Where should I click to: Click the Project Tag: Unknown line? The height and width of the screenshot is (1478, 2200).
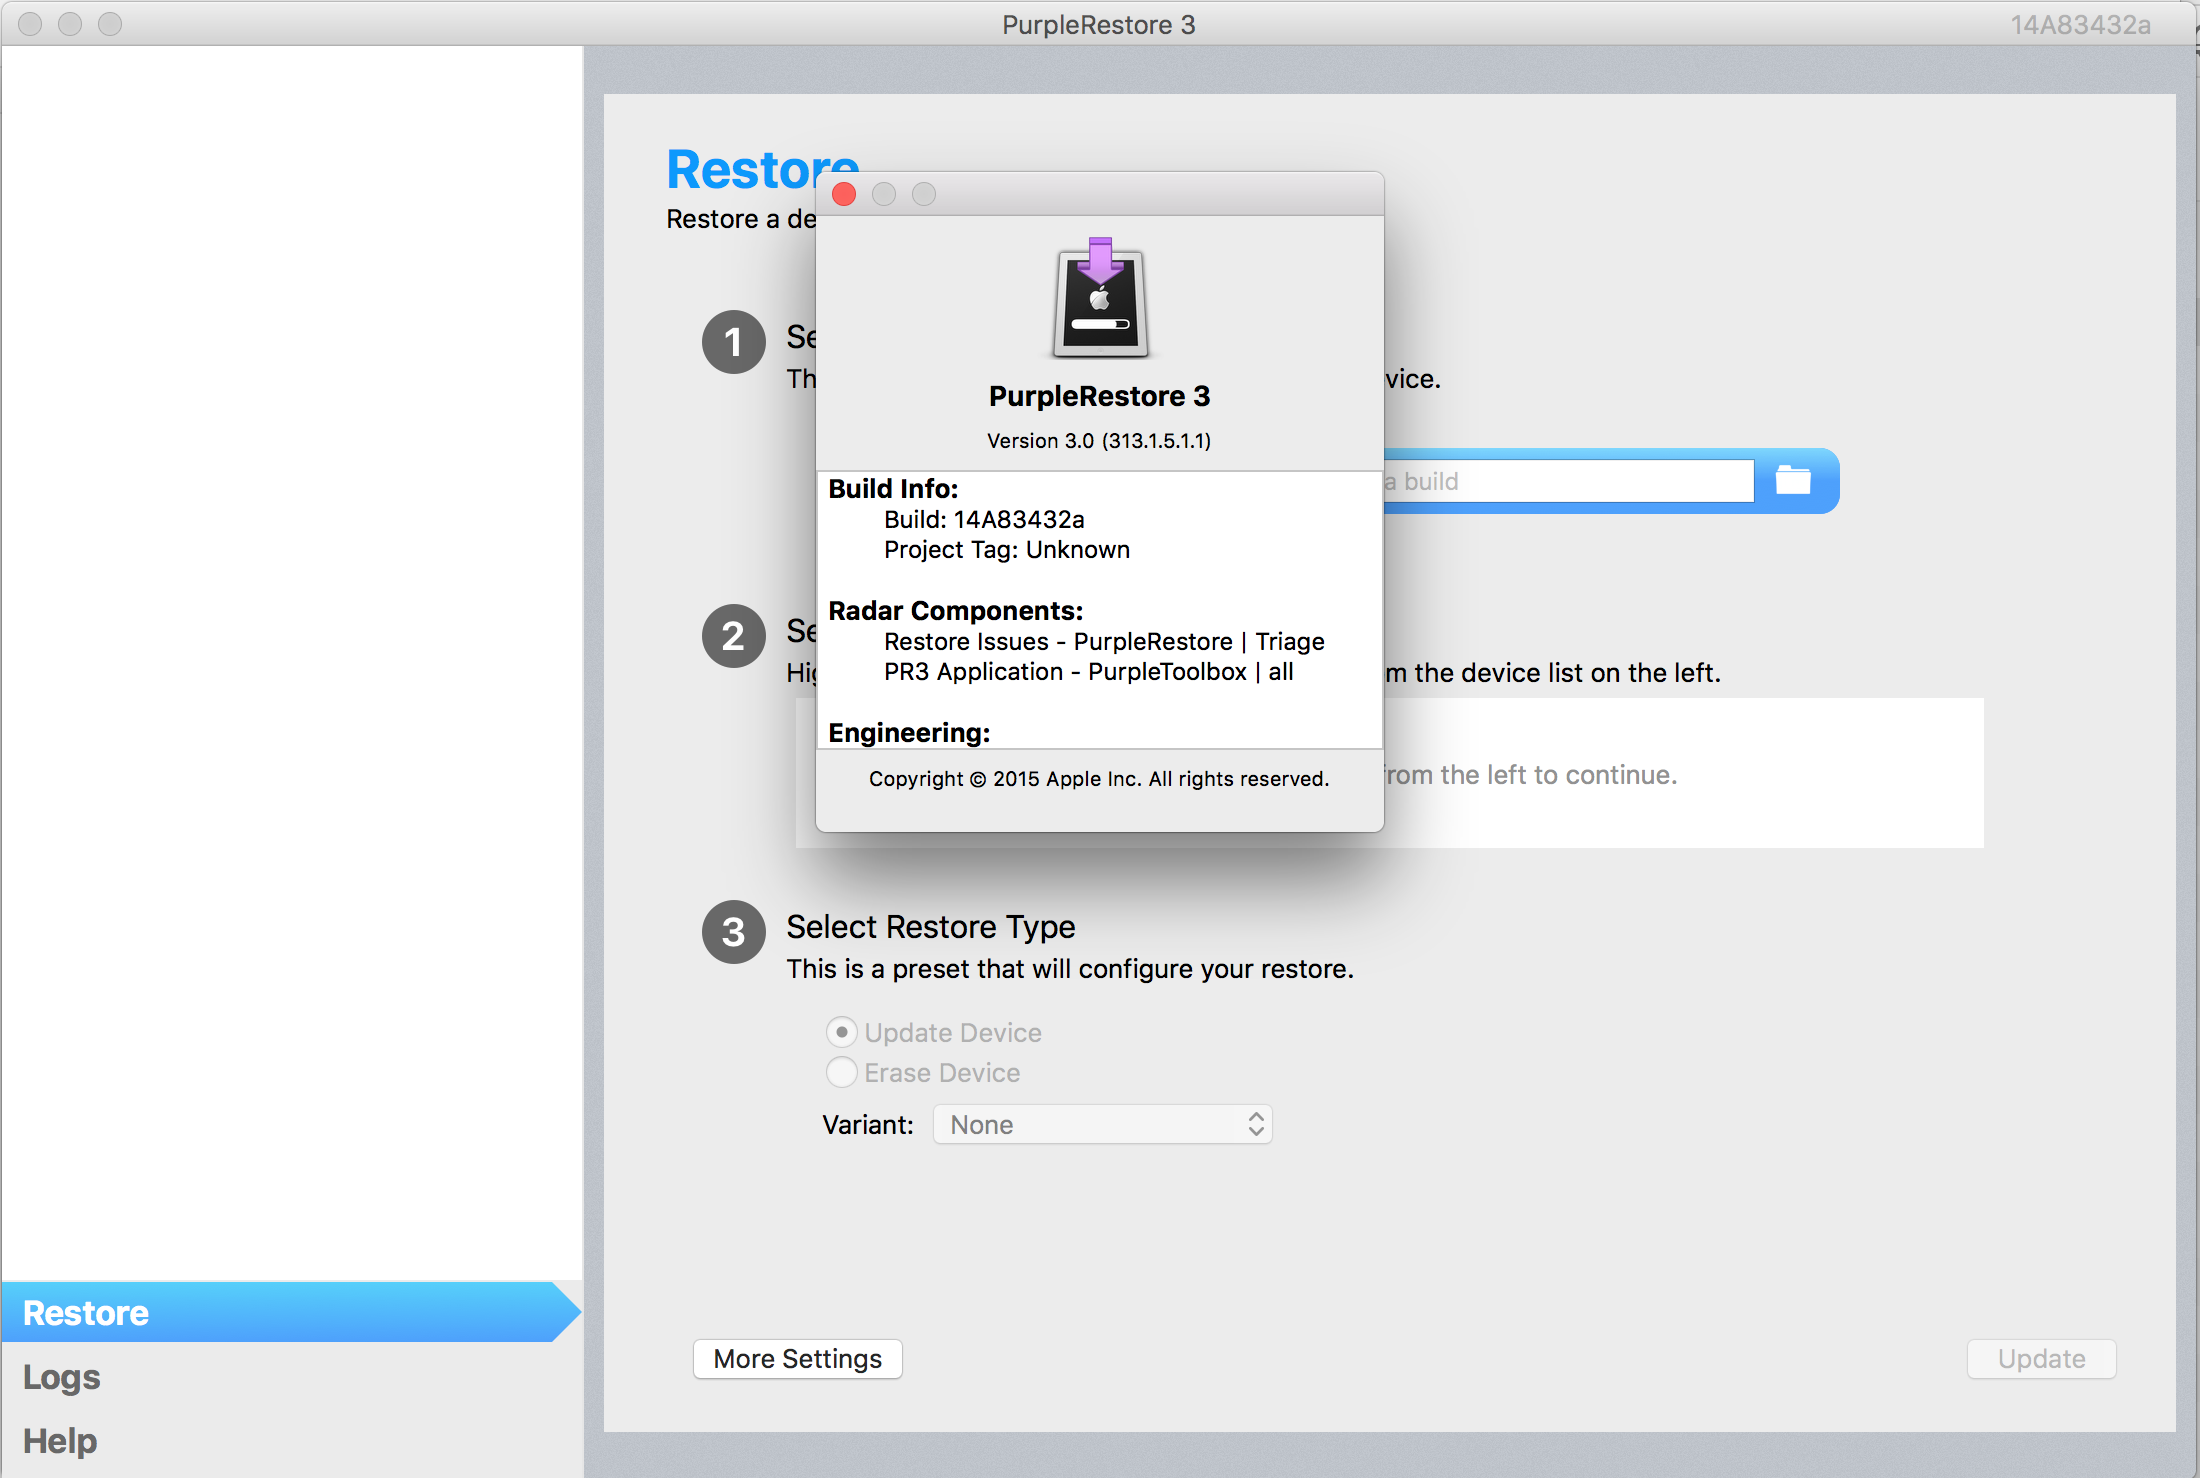coord(1007,550)
